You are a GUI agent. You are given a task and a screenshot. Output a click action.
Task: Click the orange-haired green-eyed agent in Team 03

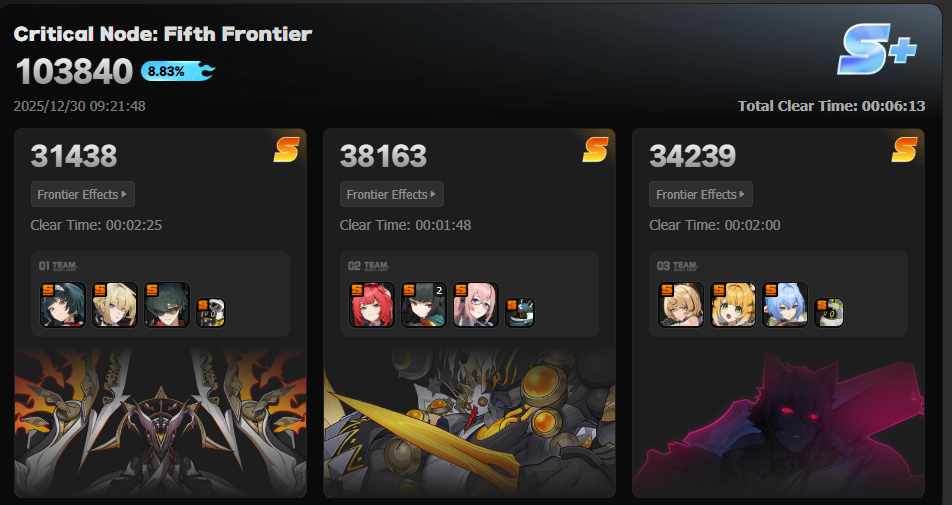coord(733,305)
